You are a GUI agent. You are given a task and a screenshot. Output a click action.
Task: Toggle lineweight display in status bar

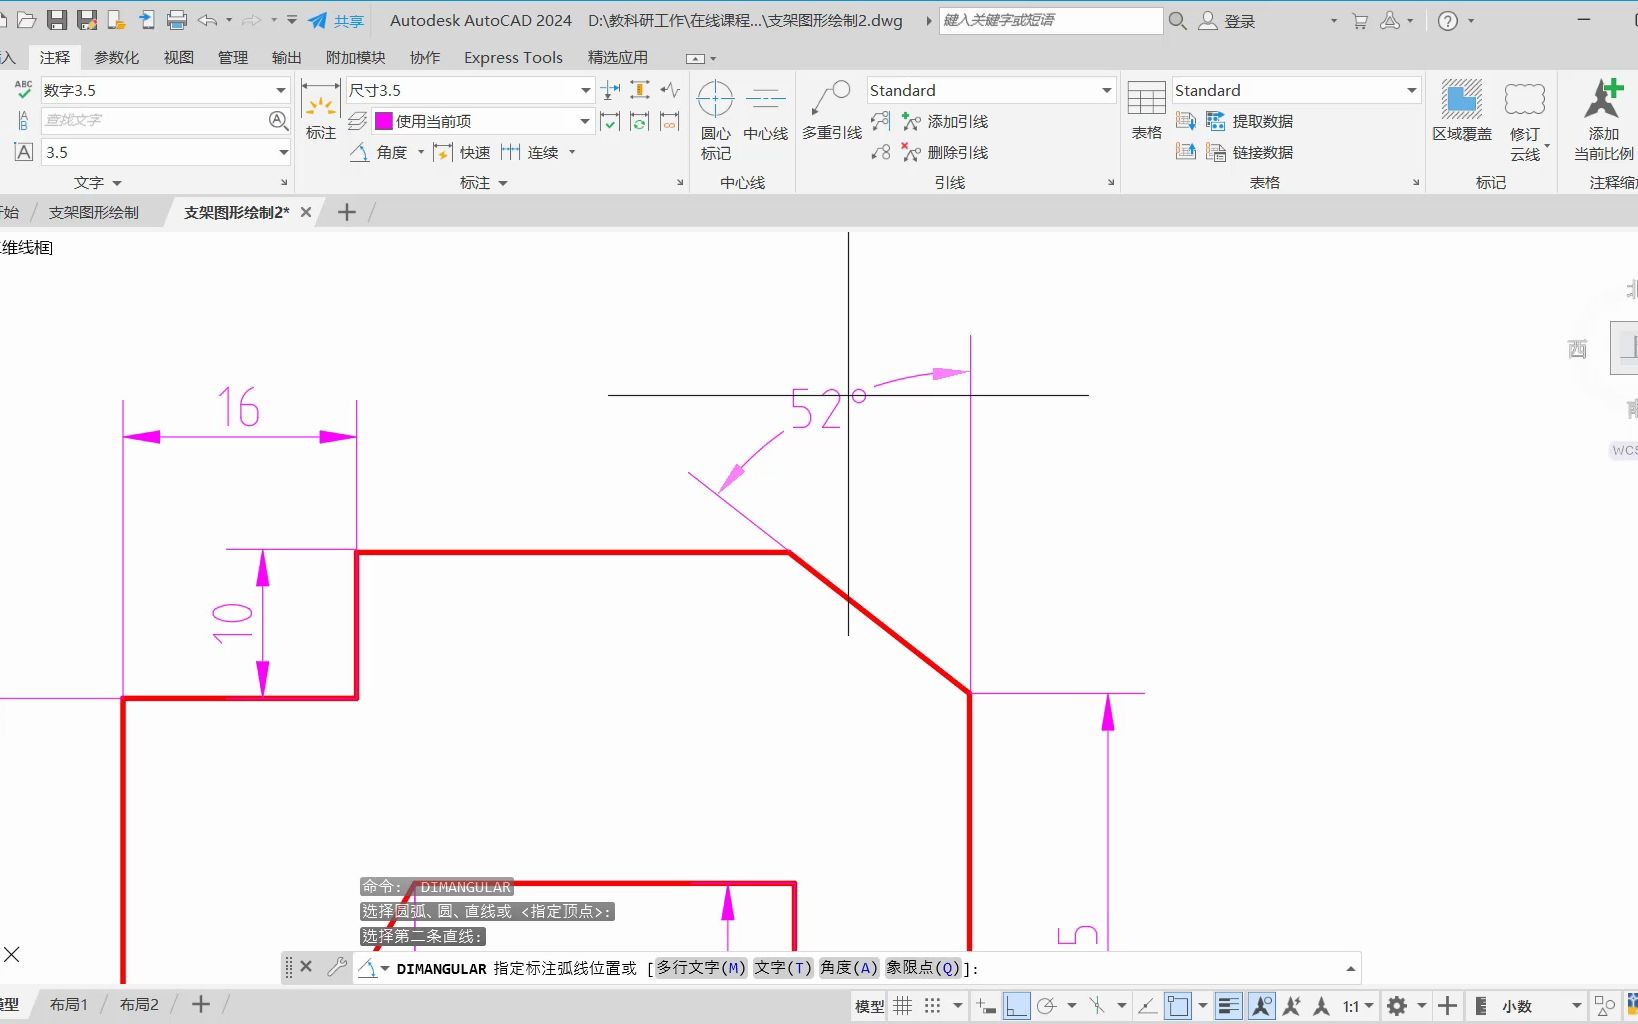click(1229, 1006)
